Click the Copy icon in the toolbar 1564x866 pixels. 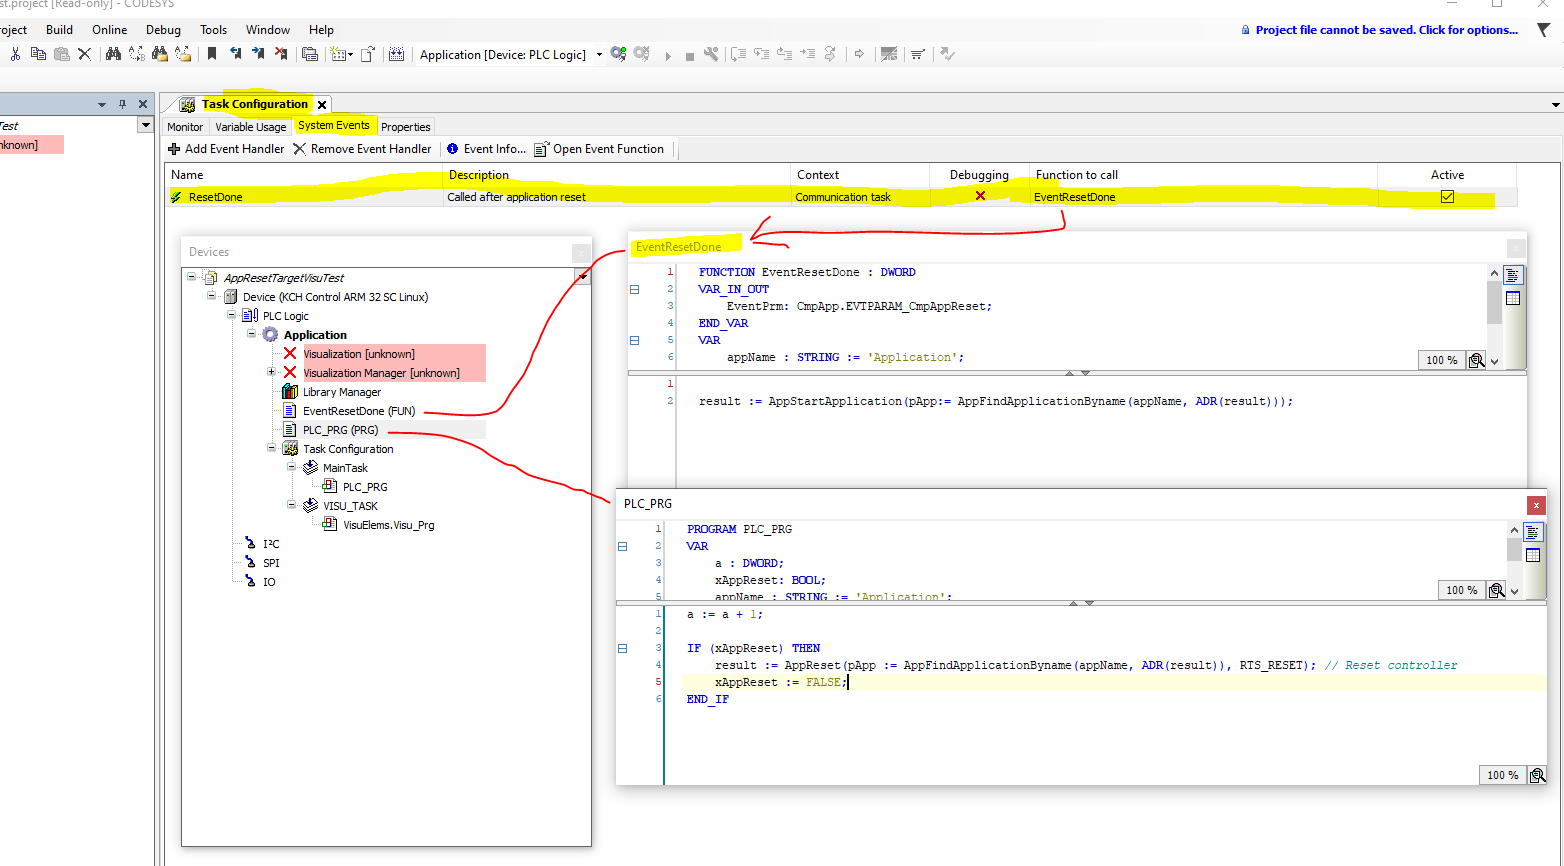[38, 54]
